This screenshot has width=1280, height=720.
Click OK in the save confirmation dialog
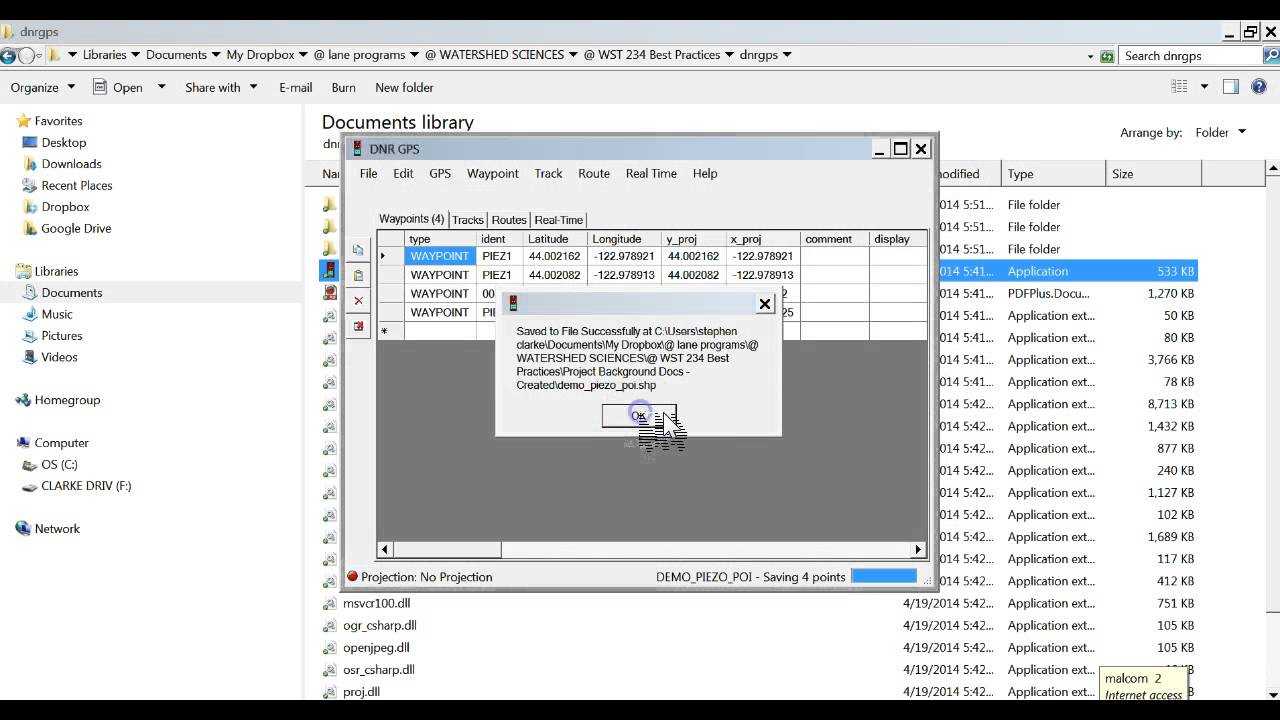pos(639,416)
